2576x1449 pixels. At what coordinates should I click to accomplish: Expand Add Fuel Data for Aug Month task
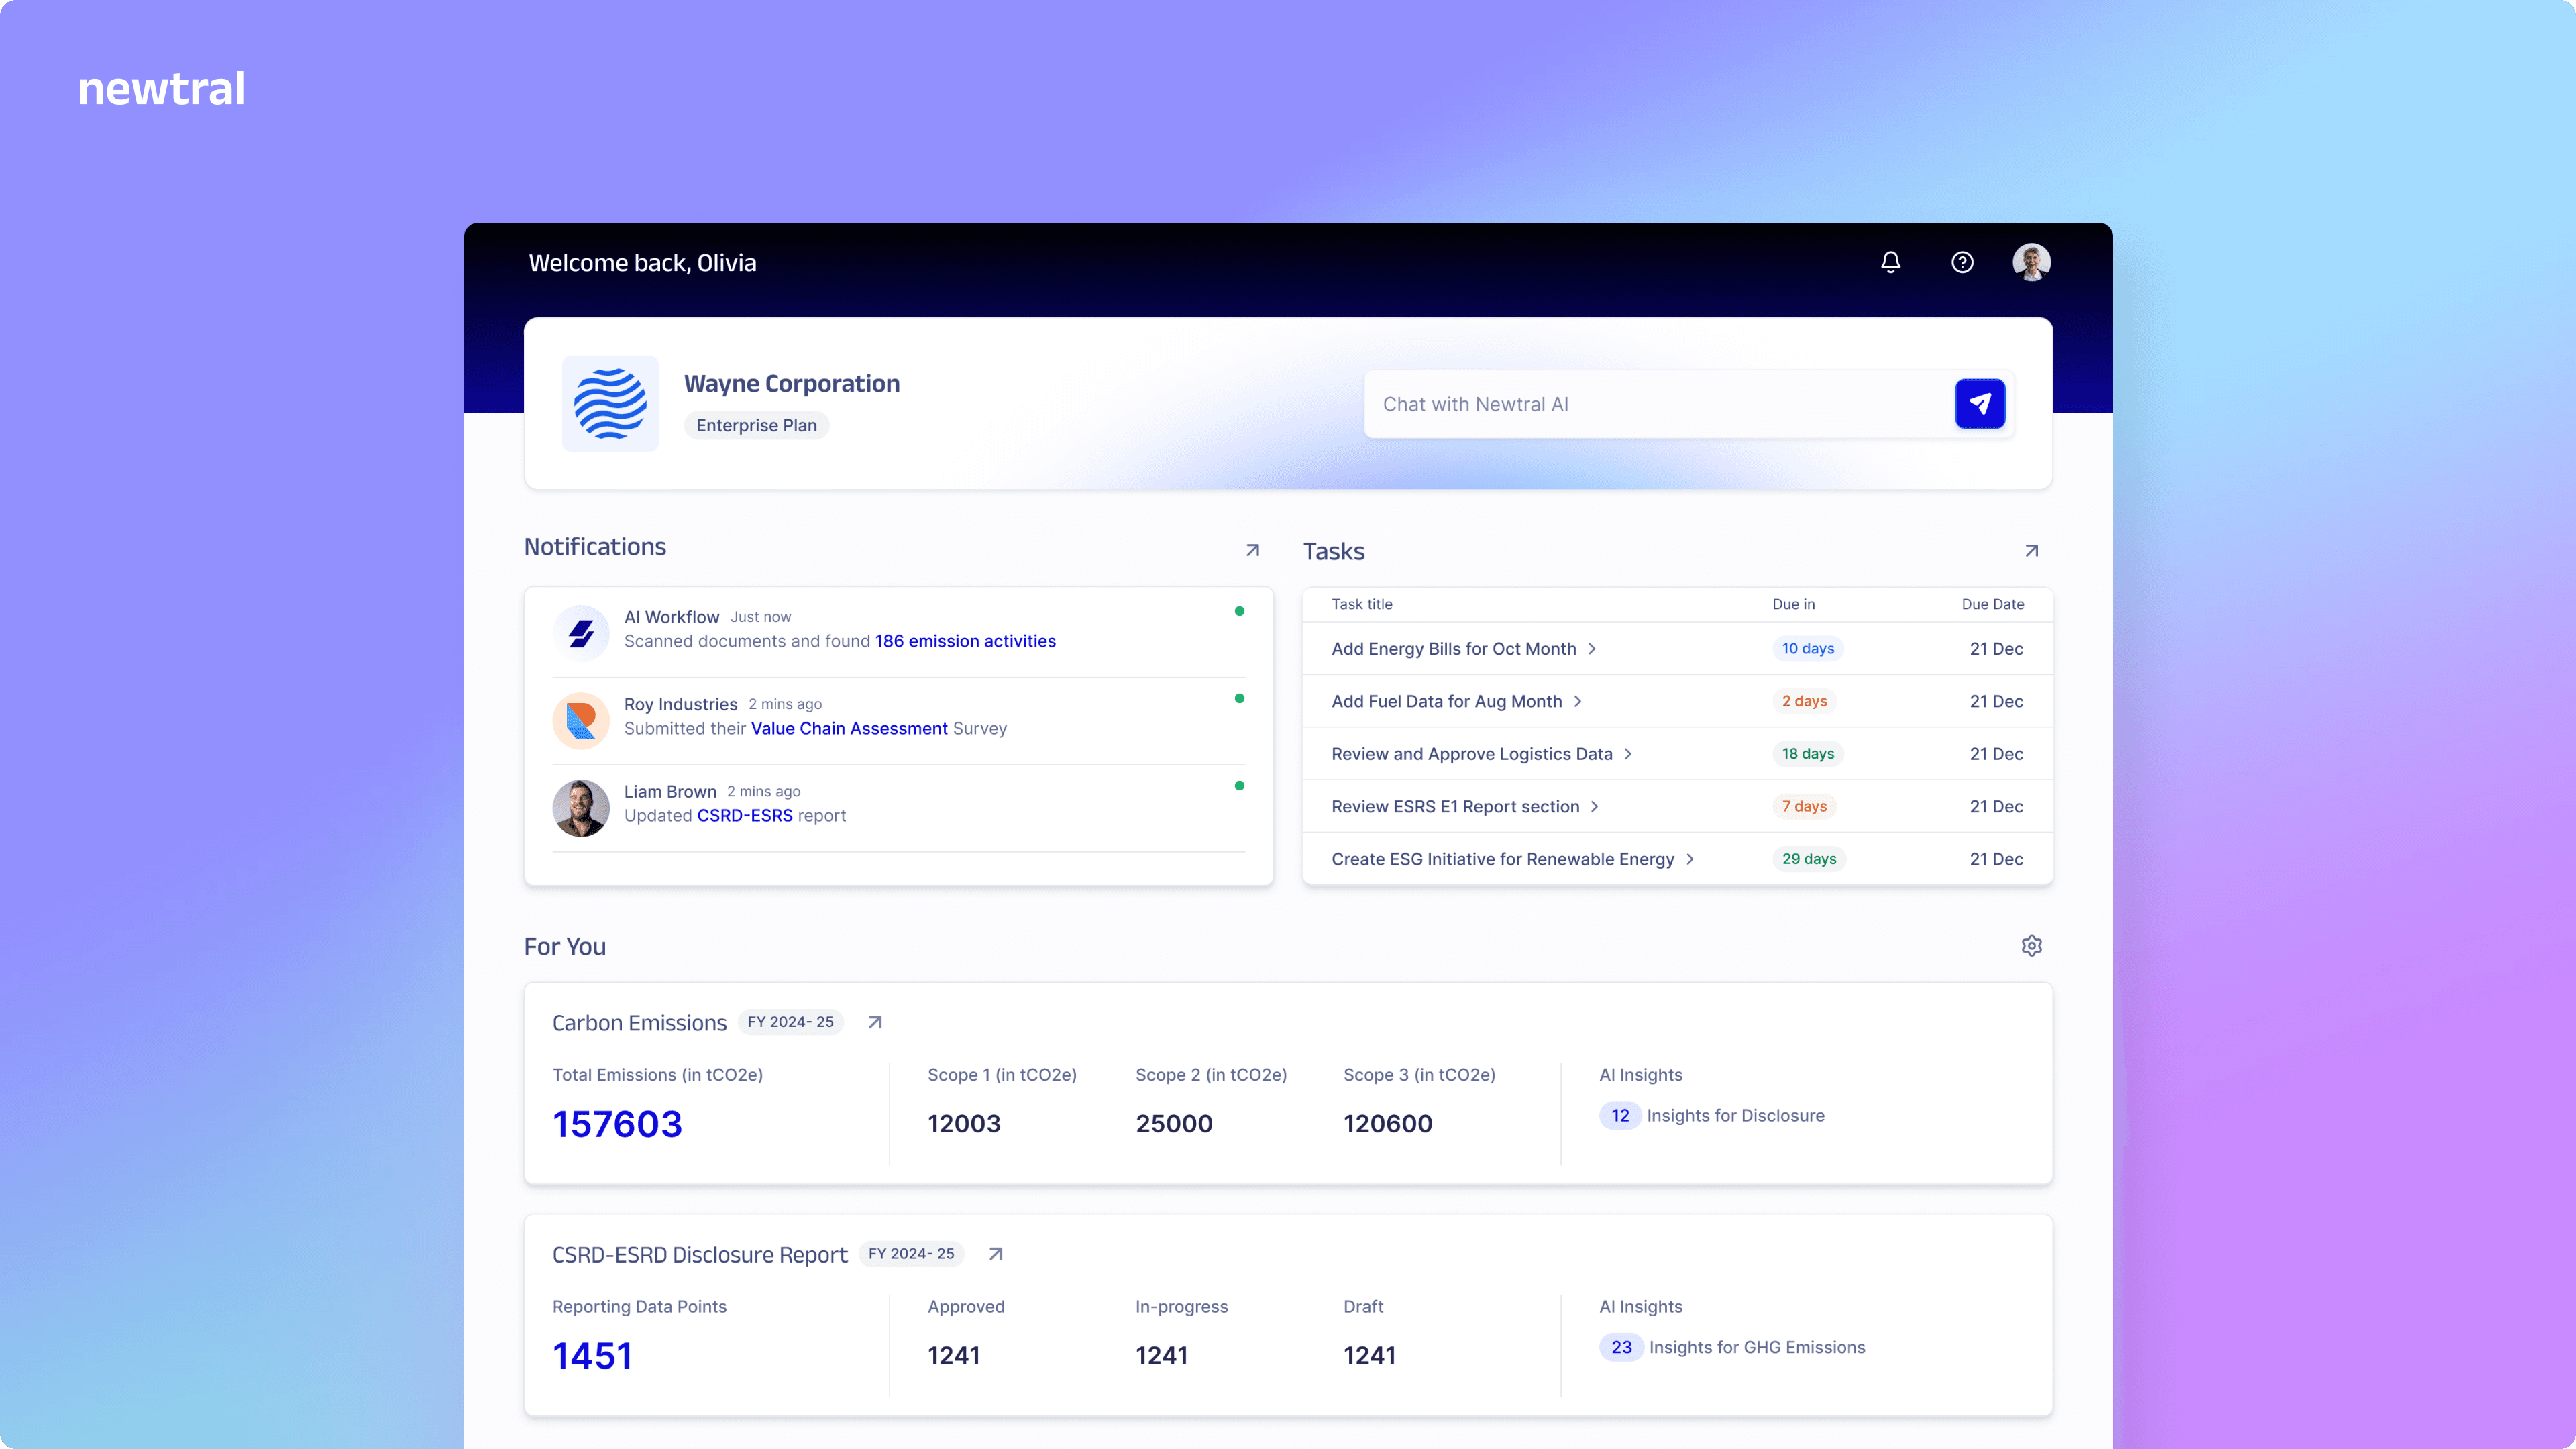coord(1578,702)
